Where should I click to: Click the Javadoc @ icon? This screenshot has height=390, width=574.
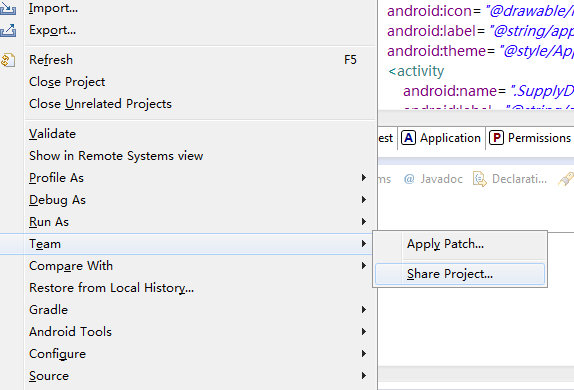[x=409, y=179]
